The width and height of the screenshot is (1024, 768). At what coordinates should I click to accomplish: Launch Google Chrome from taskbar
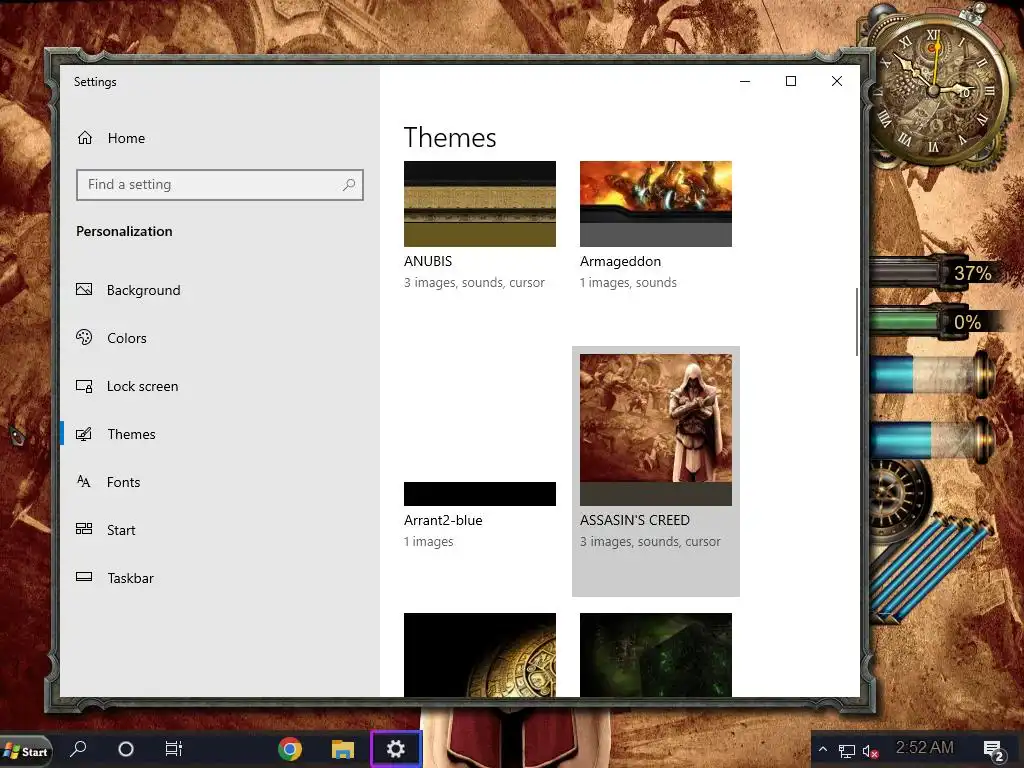[290, 749]
